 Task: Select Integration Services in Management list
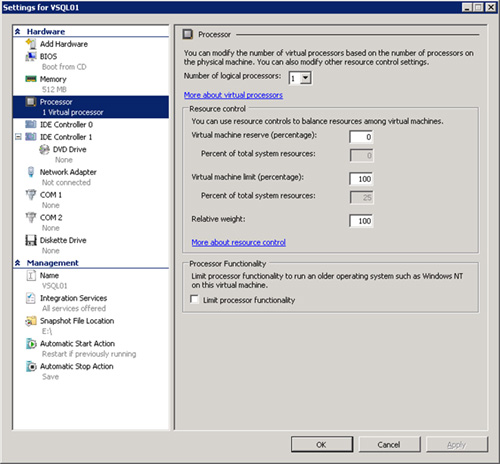point(73,298)
